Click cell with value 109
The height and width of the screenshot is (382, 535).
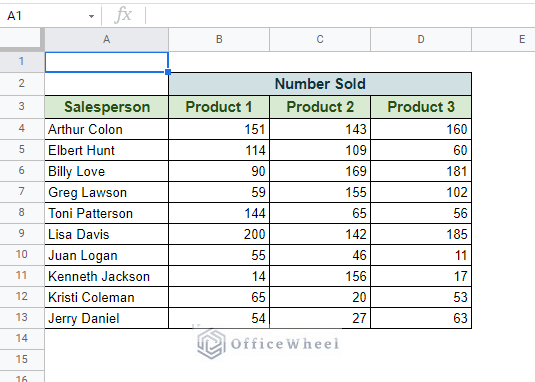pos(320,150)
